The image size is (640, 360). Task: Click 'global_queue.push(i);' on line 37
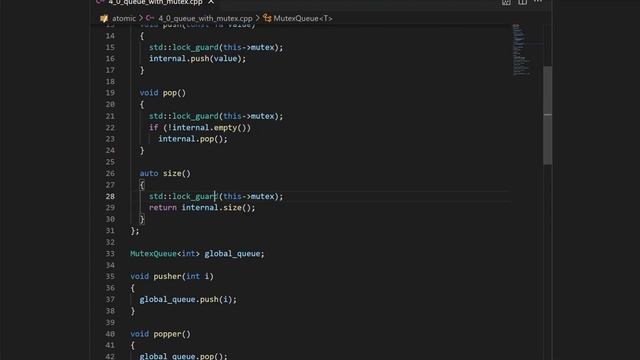pos(188,300)
